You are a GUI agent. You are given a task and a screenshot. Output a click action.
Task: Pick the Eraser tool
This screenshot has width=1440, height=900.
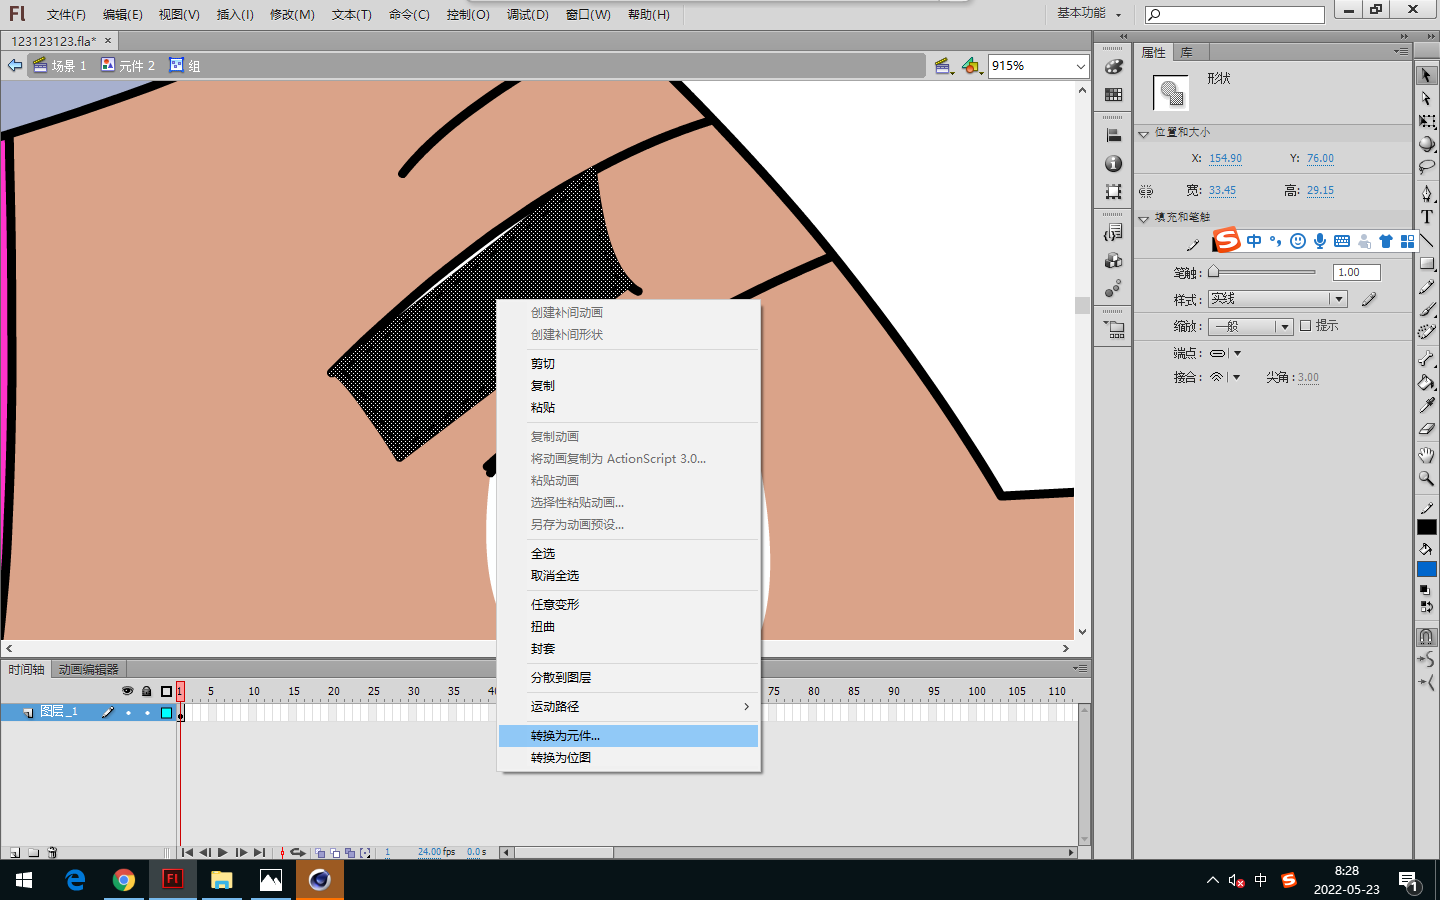(1427, 429)
